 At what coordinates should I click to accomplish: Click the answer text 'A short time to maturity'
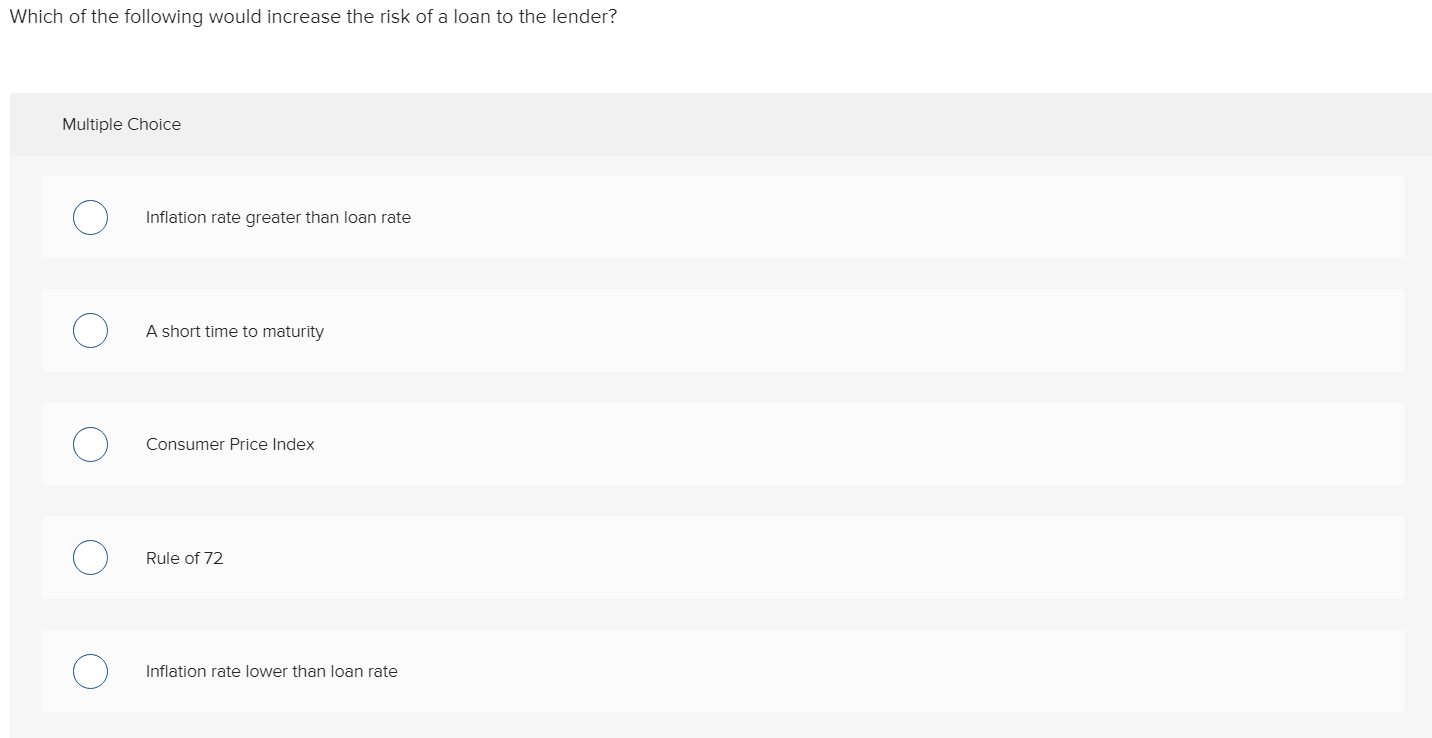pyautogui.click(x=235, y=331)
